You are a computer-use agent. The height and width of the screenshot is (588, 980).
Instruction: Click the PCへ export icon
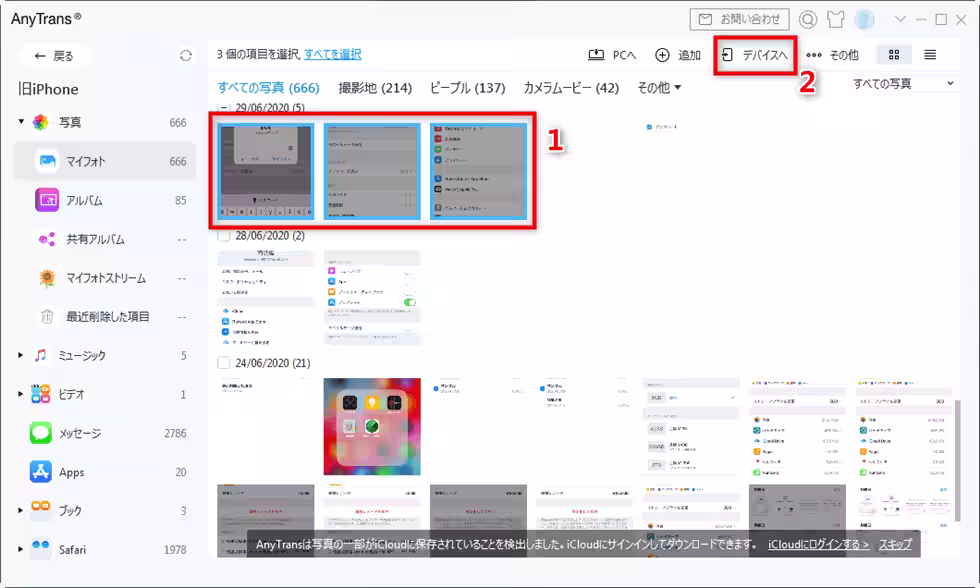[598, 56]
